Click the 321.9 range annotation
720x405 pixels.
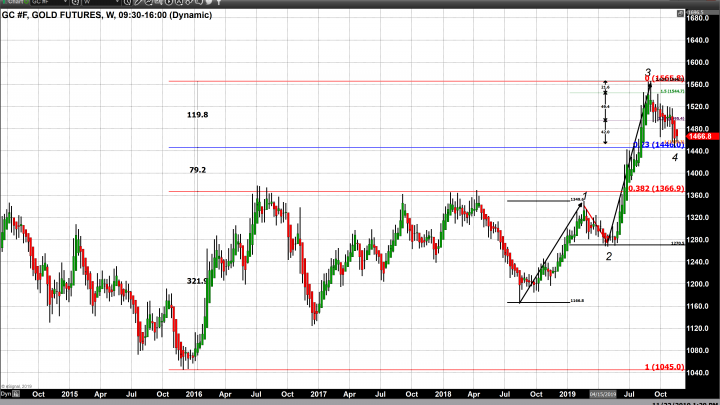pos(197,281)
